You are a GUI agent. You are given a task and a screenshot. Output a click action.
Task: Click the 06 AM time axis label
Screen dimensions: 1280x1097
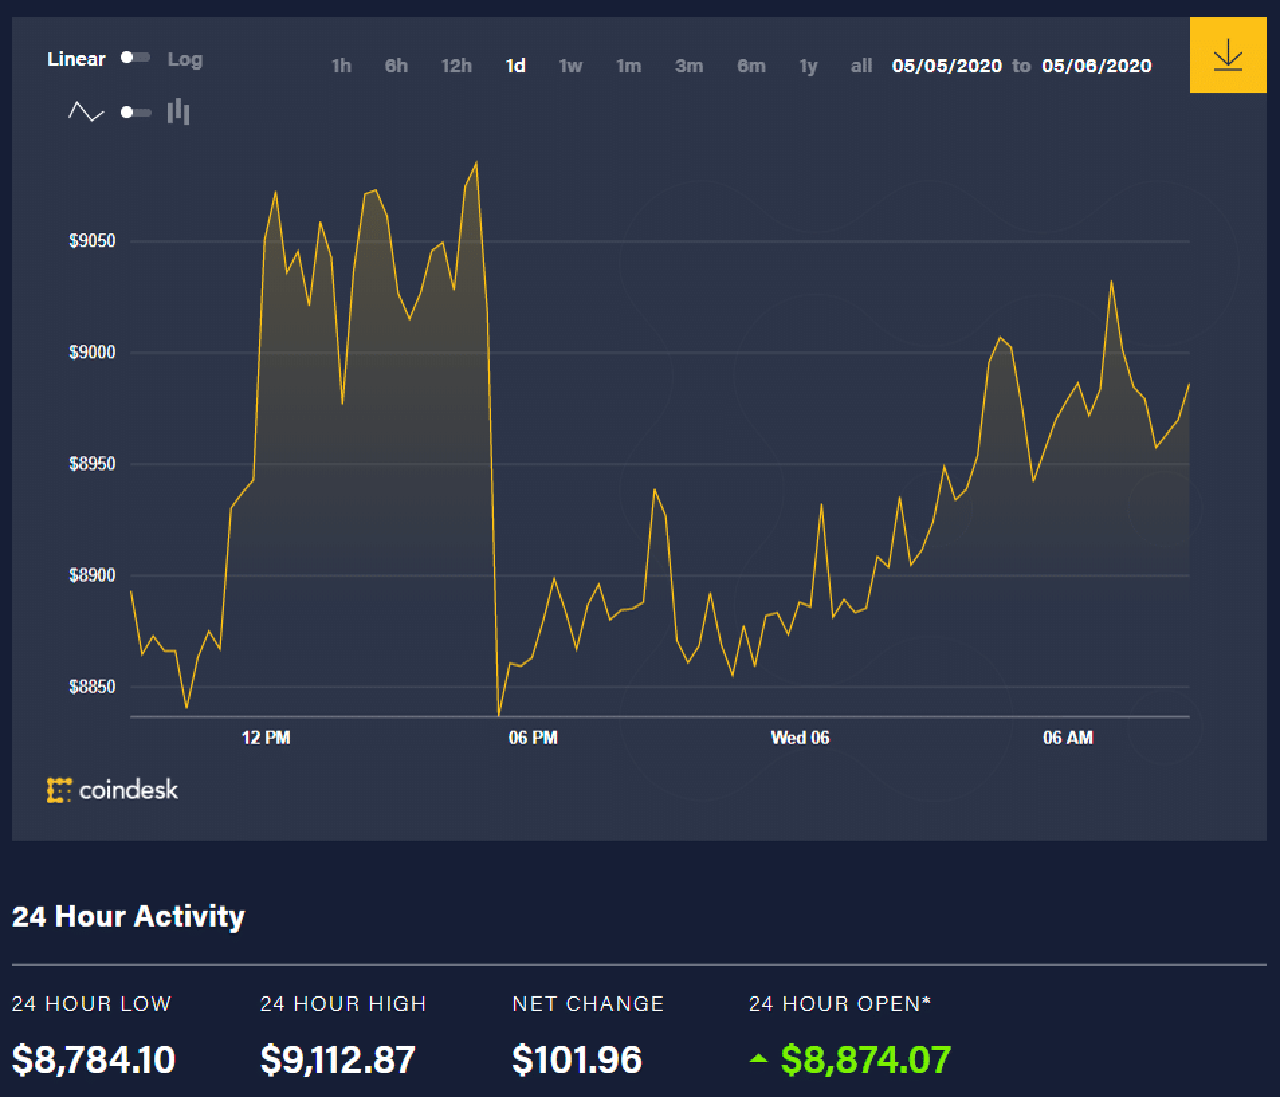[1068, 738]
